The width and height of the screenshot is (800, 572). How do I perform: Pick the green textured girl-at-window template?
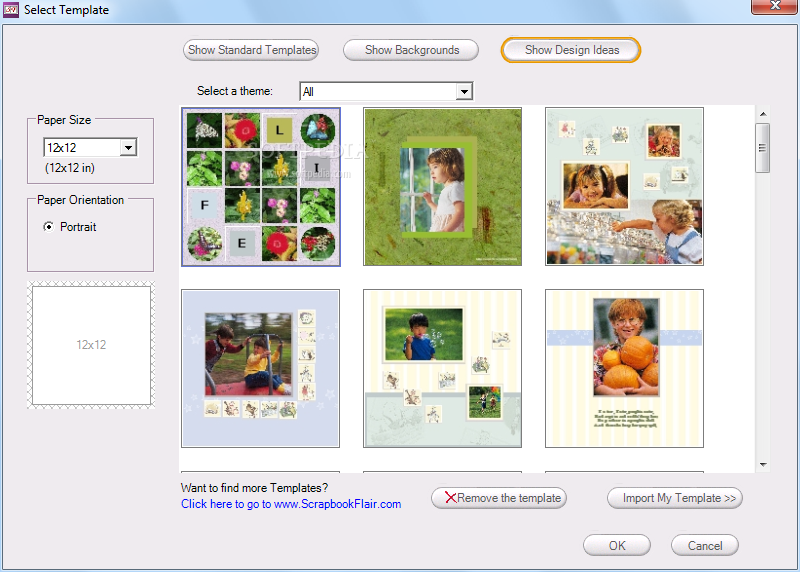tap(442, 187)
